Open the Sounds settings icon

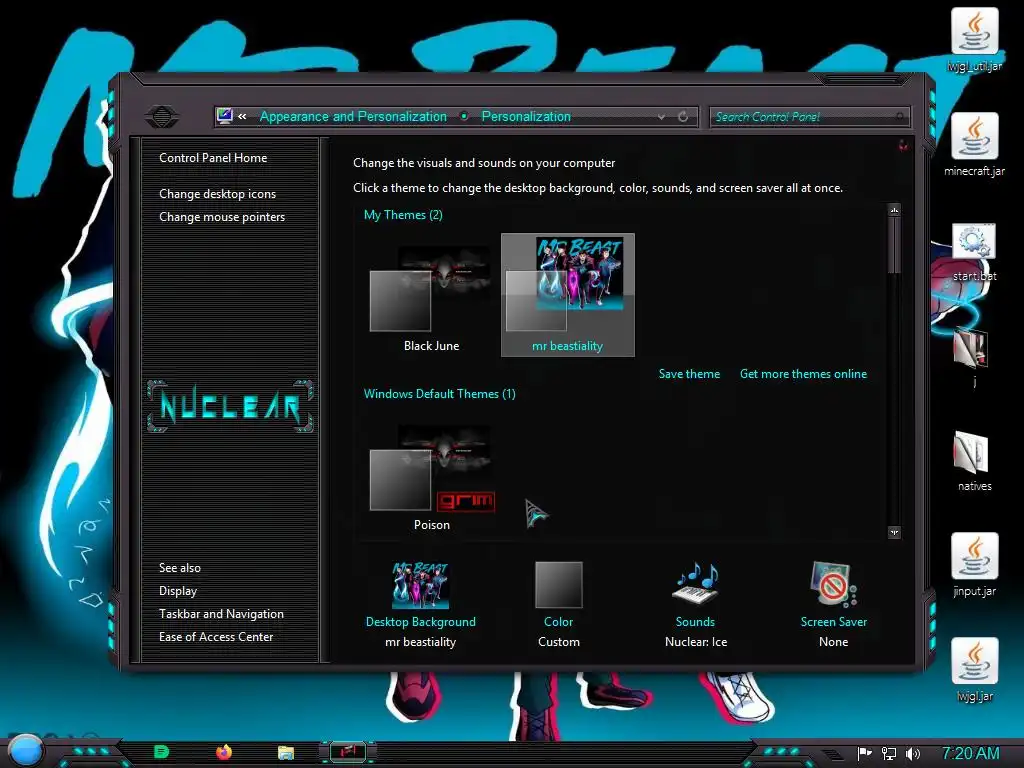696,583
